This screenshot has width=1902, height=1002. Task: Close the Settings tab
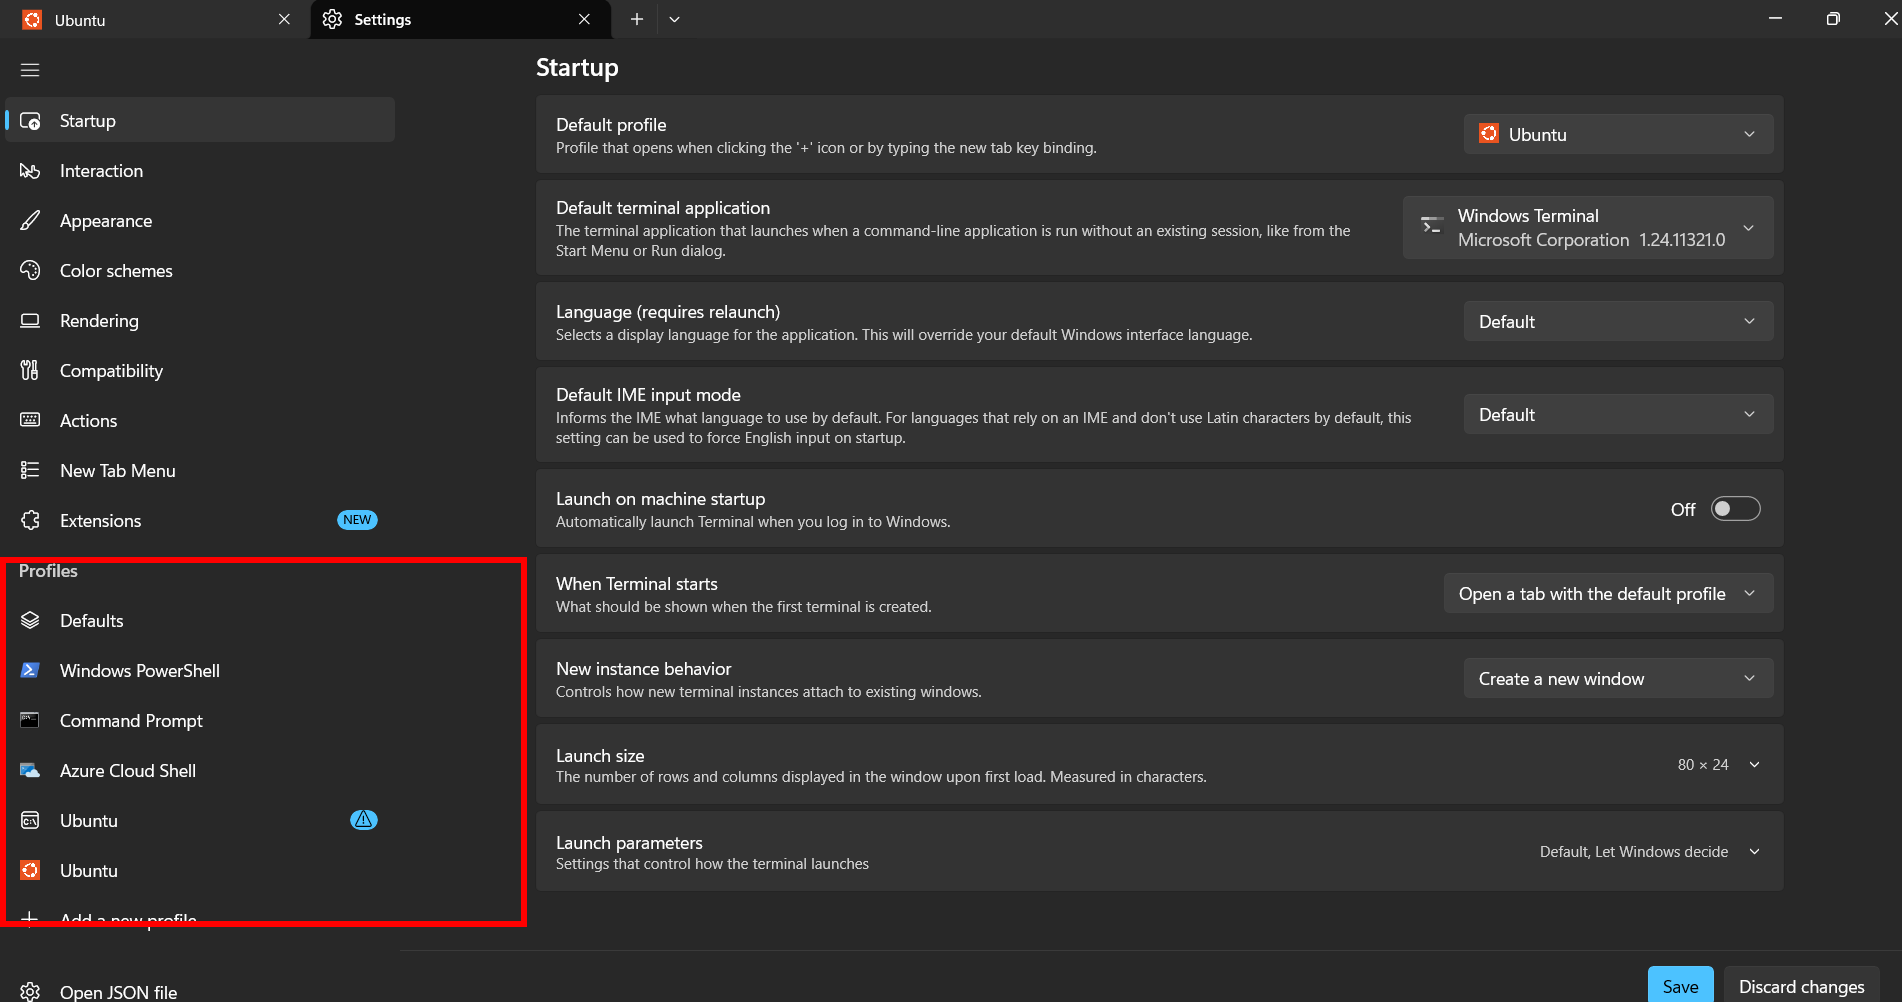(584, 19)
